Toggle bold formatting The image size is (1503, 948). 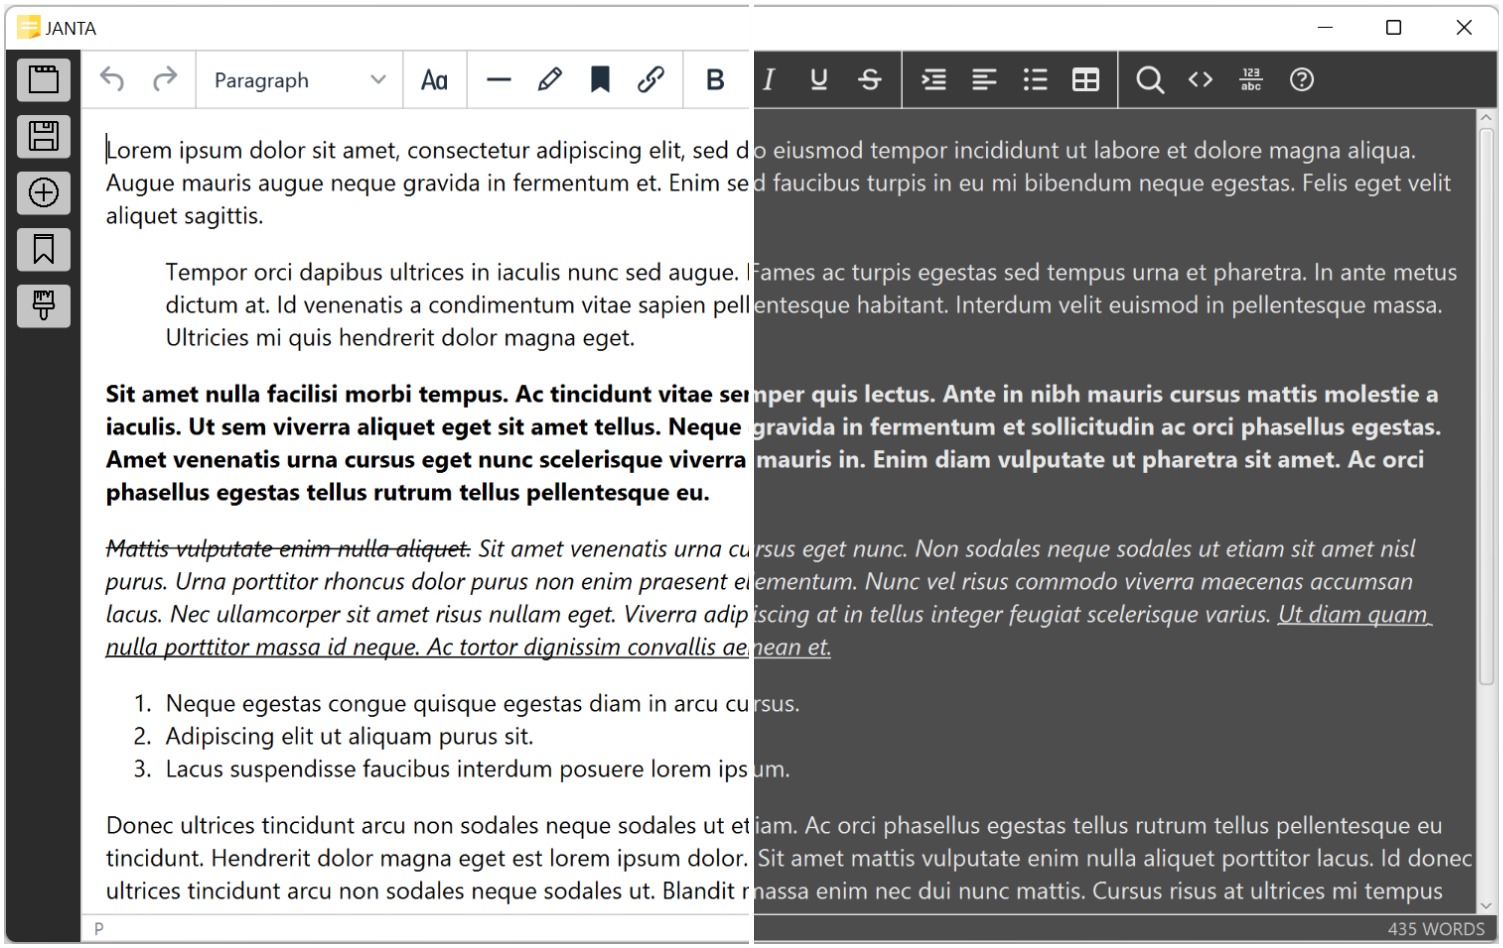[715, 80]
